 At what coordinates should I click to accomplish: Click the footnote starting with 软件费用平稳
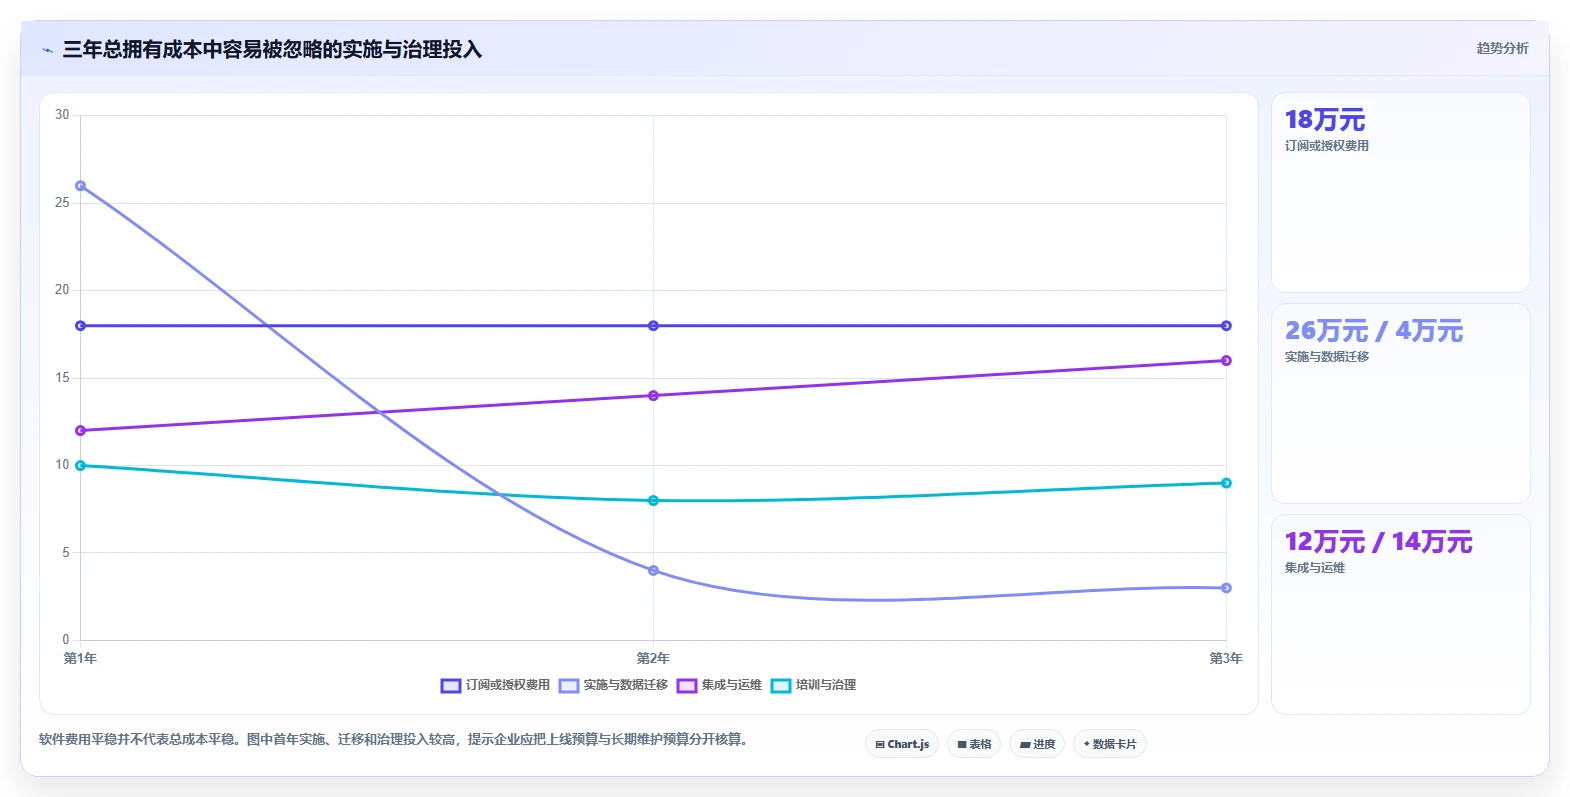click(394, 740)
